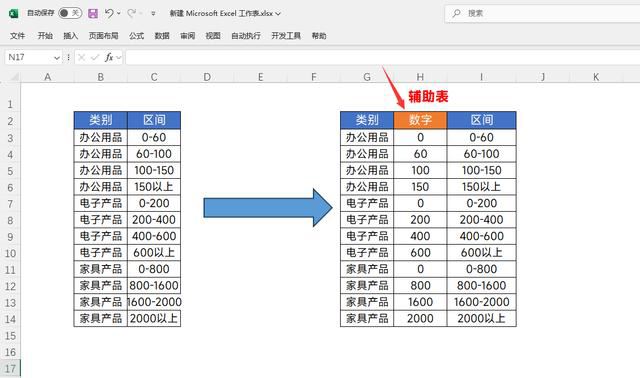Click the Name Box showing N17

tap(29, 58)
